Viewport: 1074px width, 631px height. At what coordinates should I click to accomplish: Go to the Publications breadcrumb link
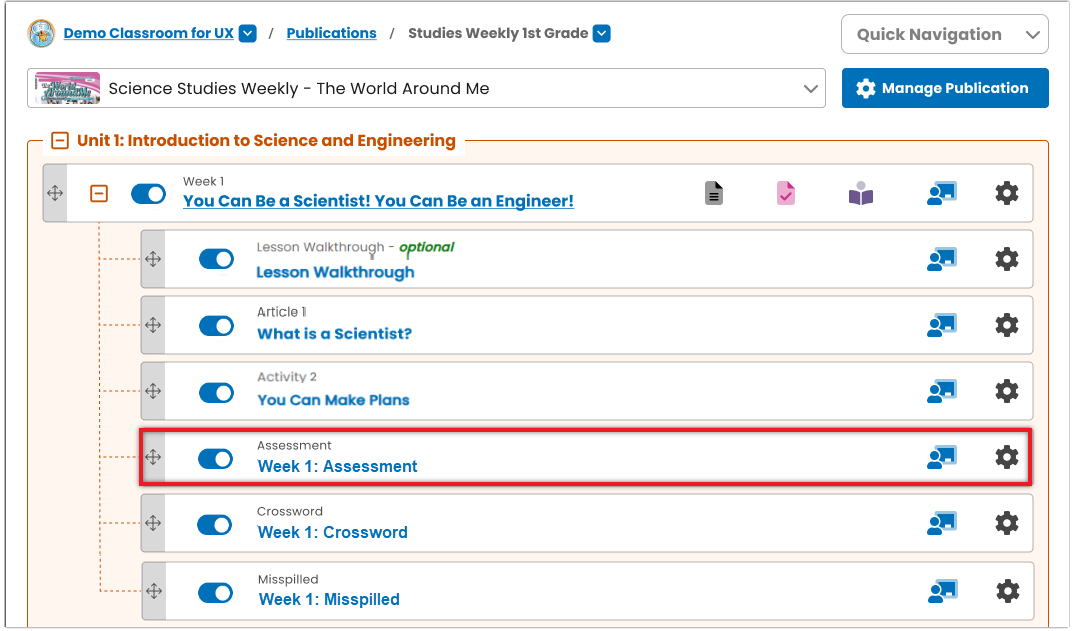[x=332, y=33]
